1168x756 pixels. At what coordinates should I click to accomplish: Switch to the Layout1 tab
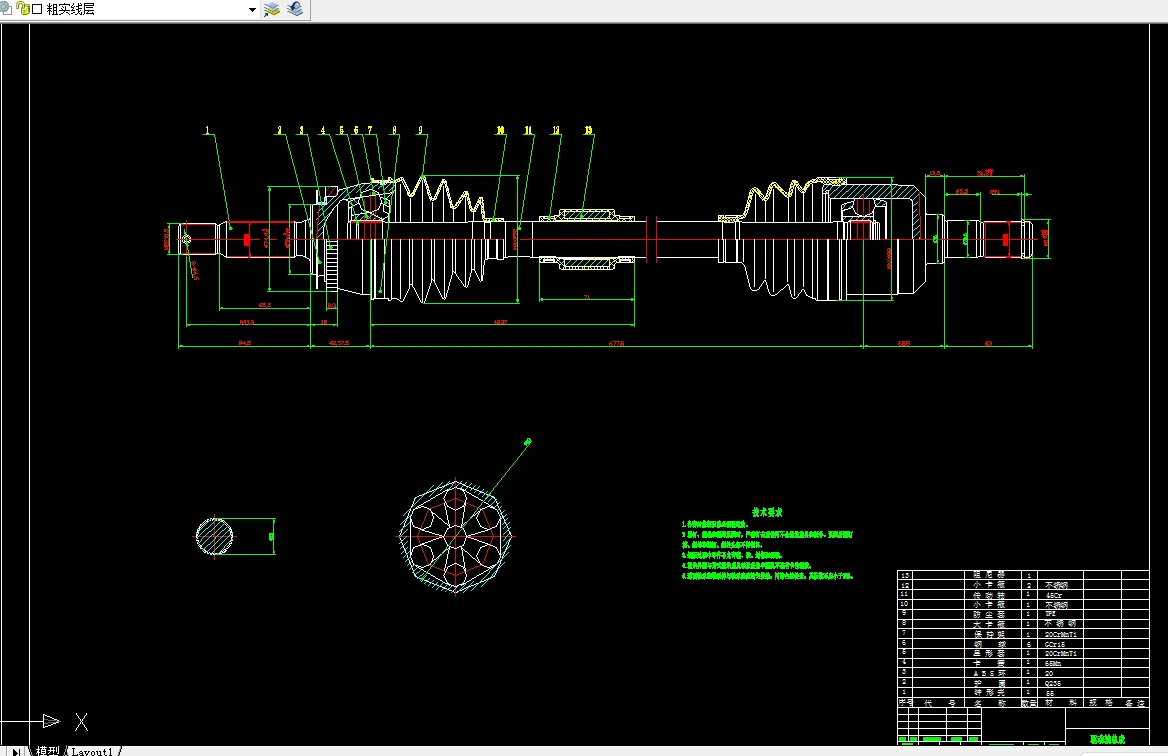pyautogui.click(x=92, y=750)
